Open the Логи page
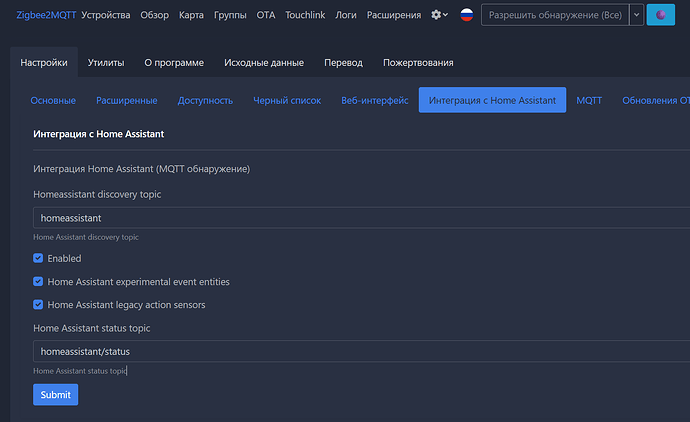Image resolution: width=690 pixels, height=422 pixels. [x=346, y=15]
